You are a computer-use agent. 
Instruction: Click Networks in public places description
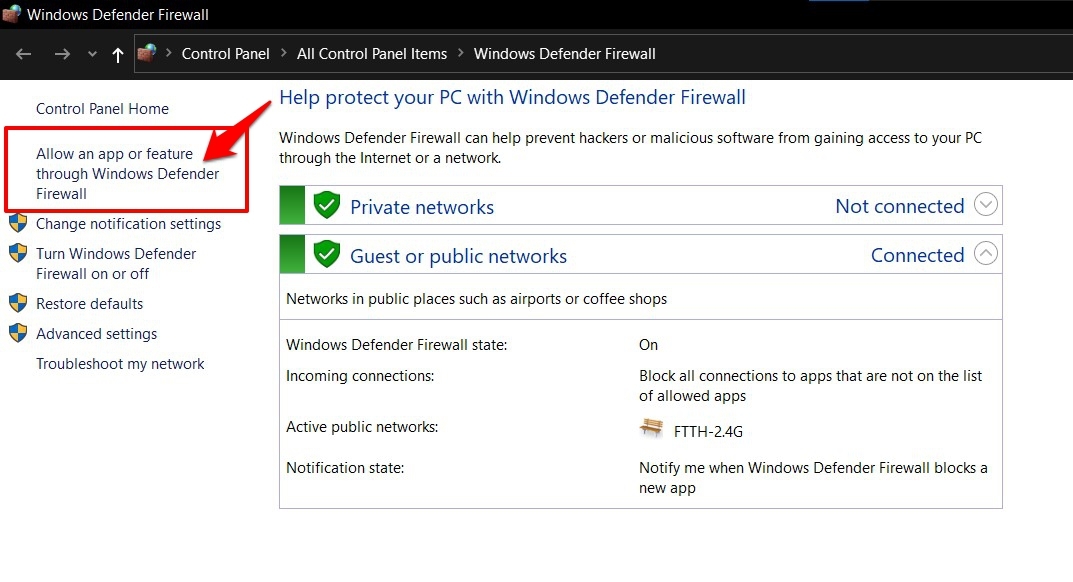click(476, 299)
